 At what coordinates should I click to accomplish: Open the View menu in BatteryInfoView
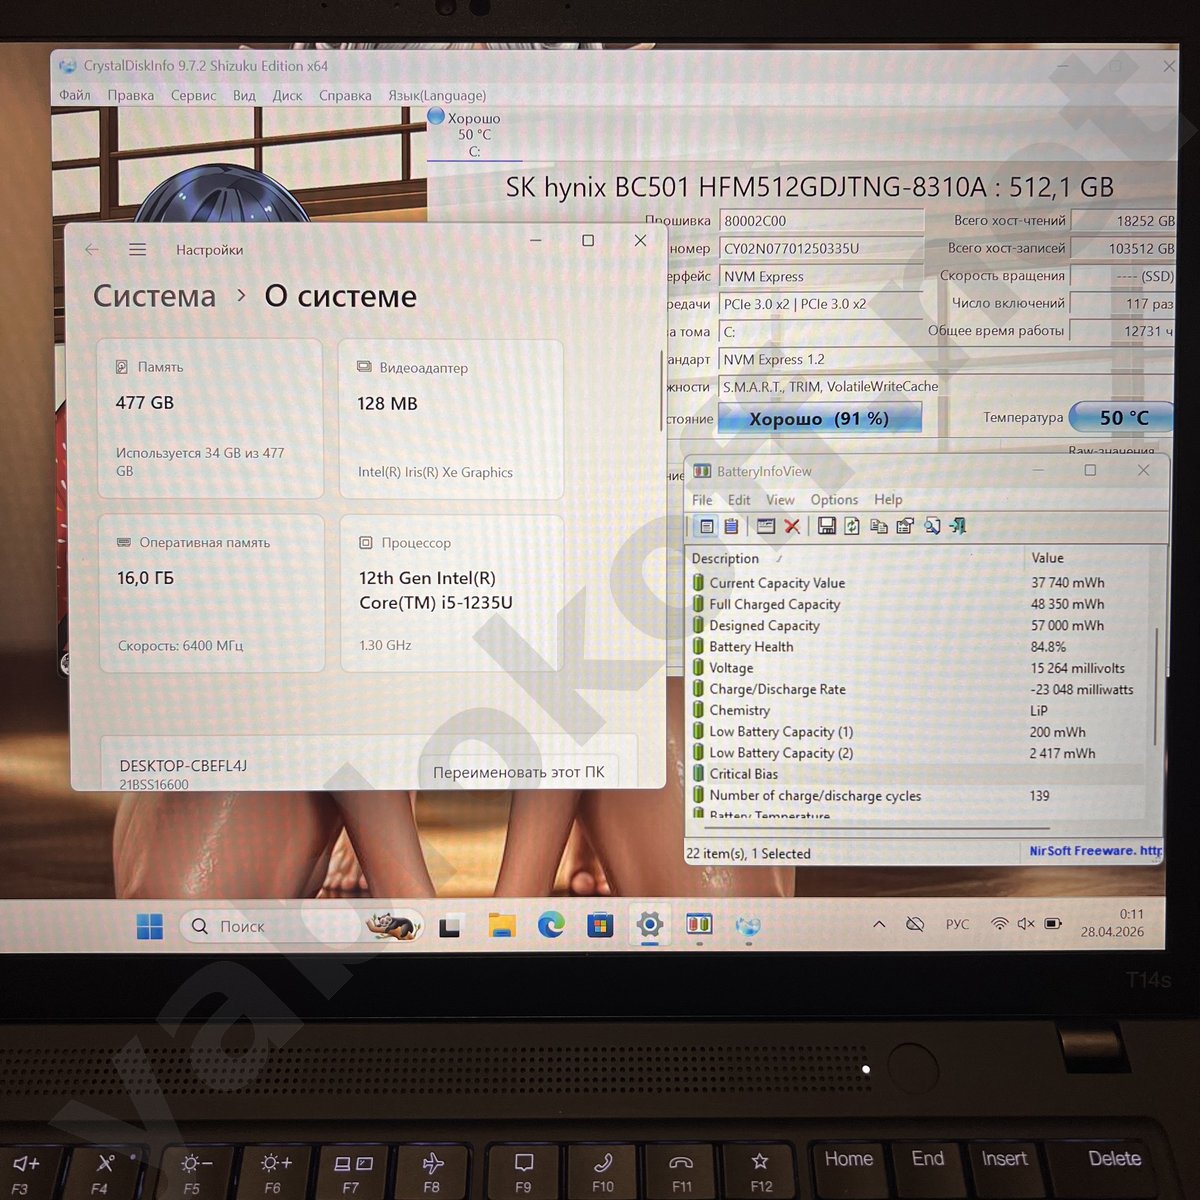tap(780, 499)
